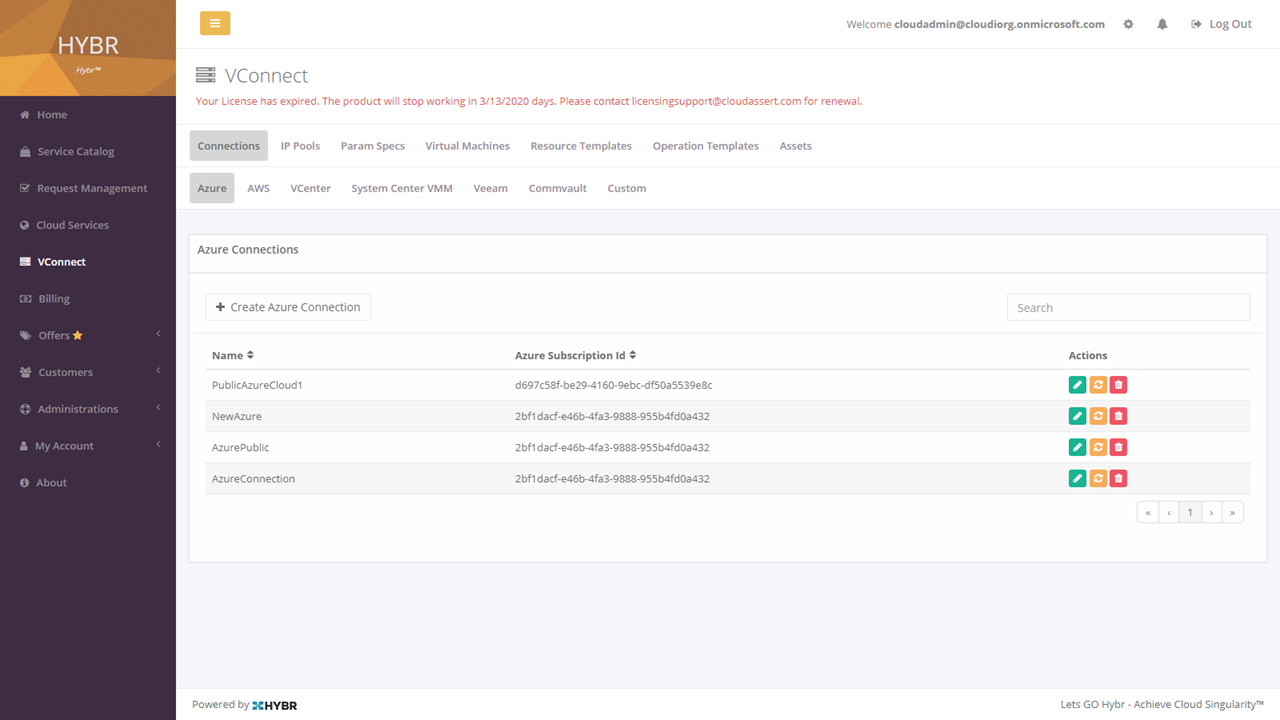
Task: Refresh the AzureConnection entry
Action: pos(1098,479)
